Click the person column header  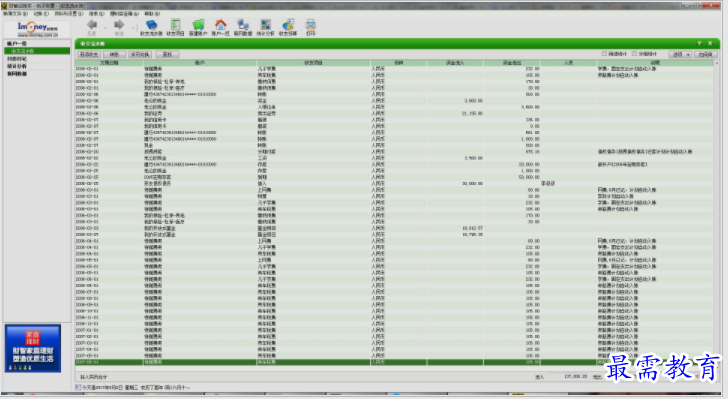point(568,63)
